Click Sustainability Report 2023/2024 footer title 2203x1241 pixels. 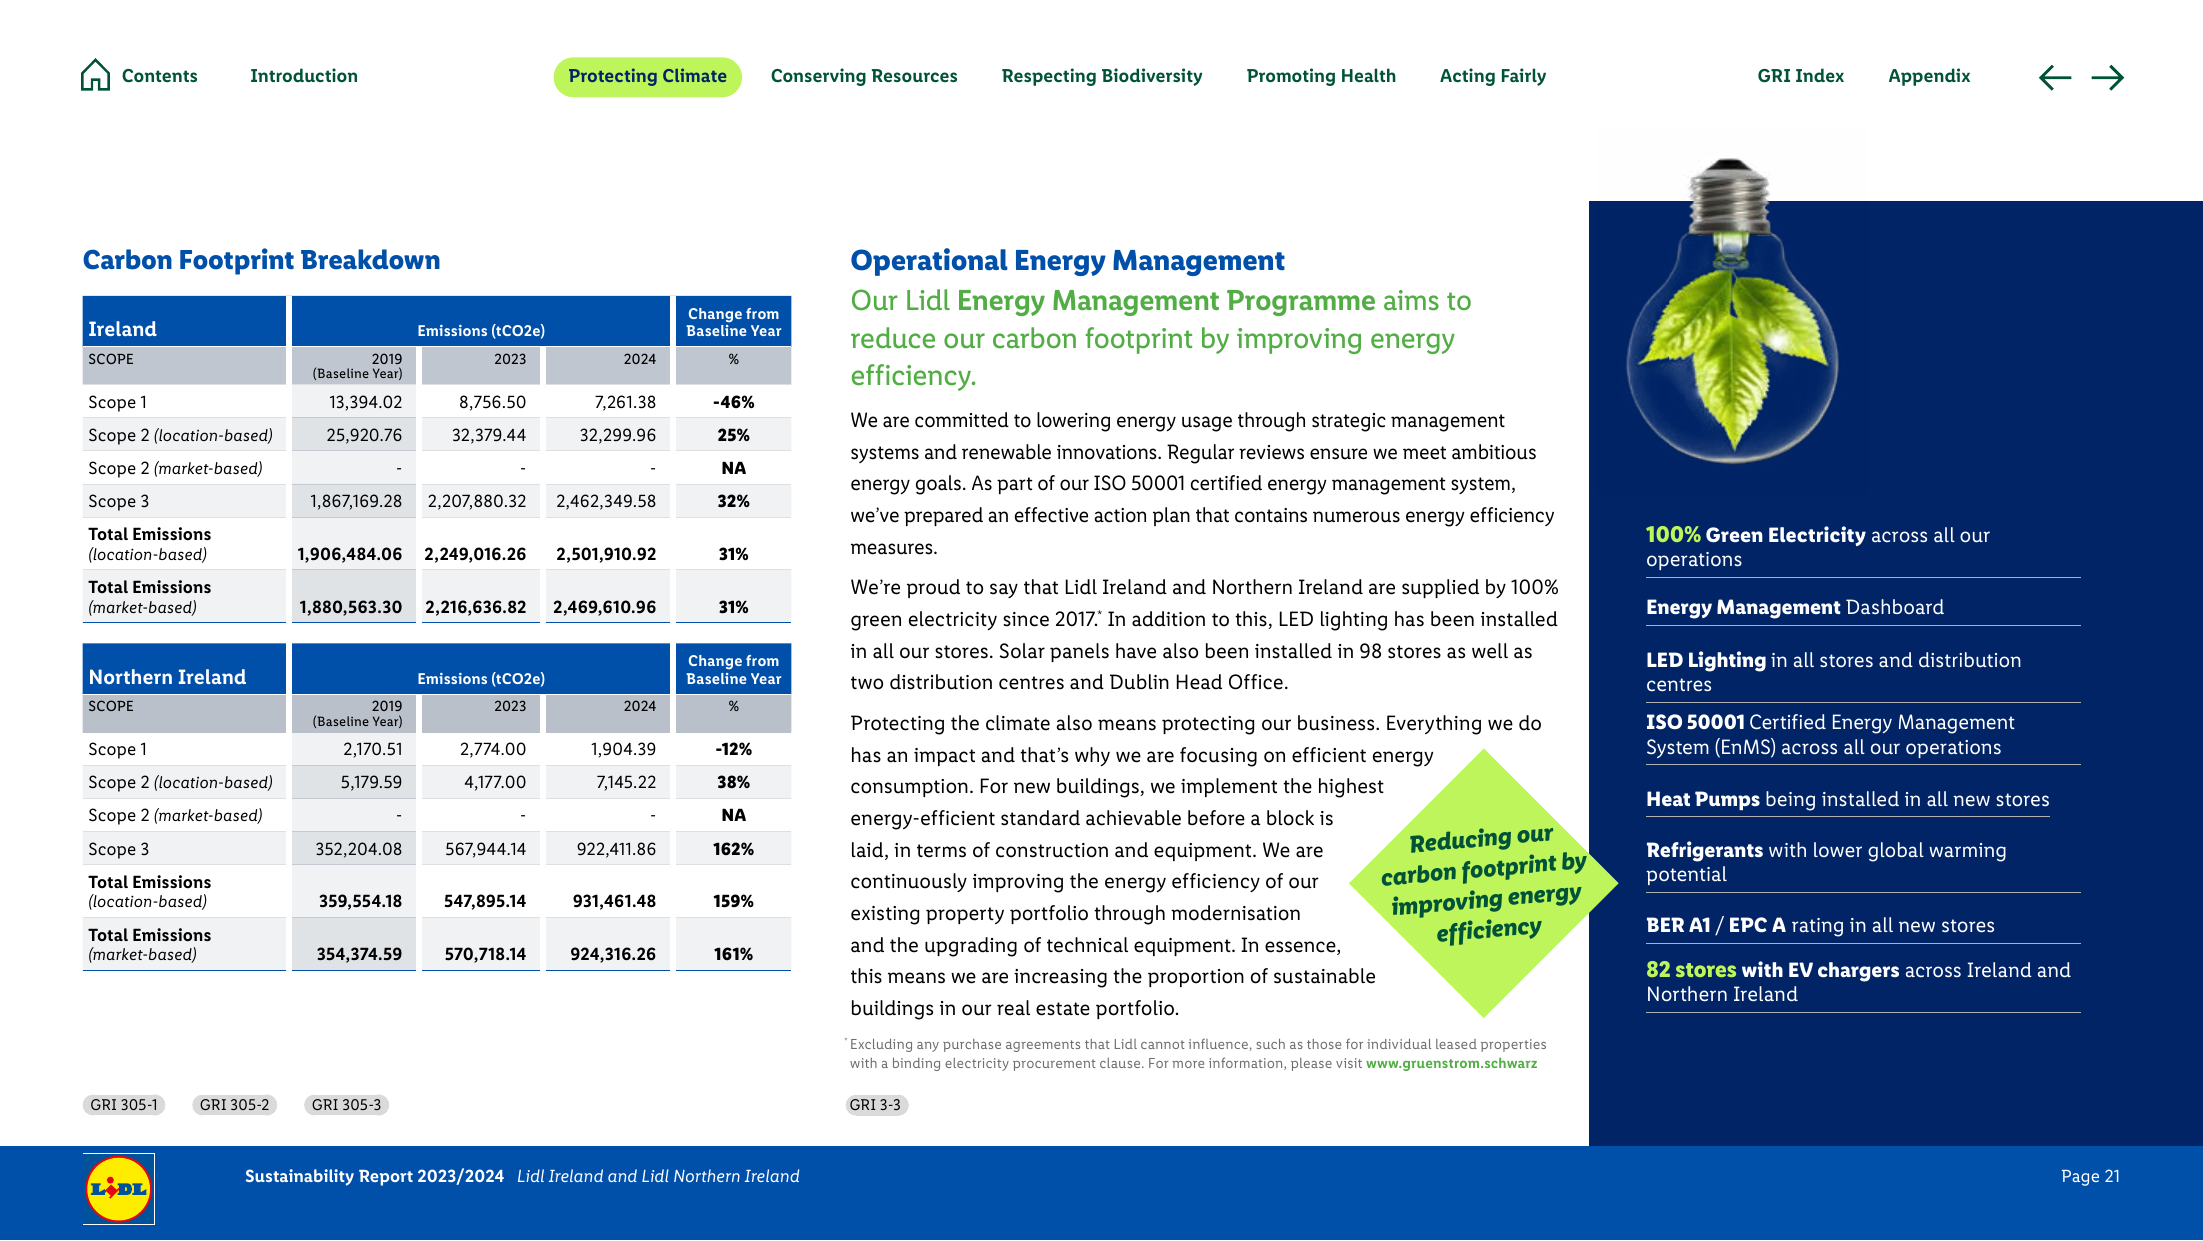[x=374, y=1176]
